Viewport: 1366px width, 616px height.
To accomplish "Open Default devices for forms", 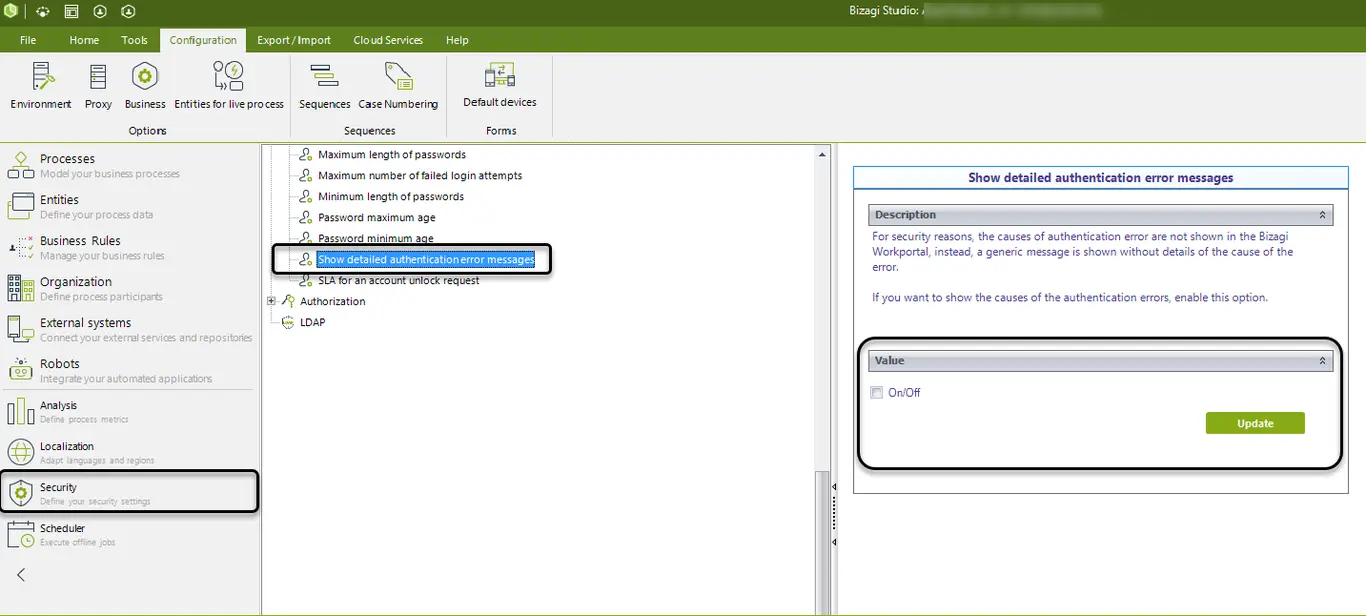I will click(500, 85).
